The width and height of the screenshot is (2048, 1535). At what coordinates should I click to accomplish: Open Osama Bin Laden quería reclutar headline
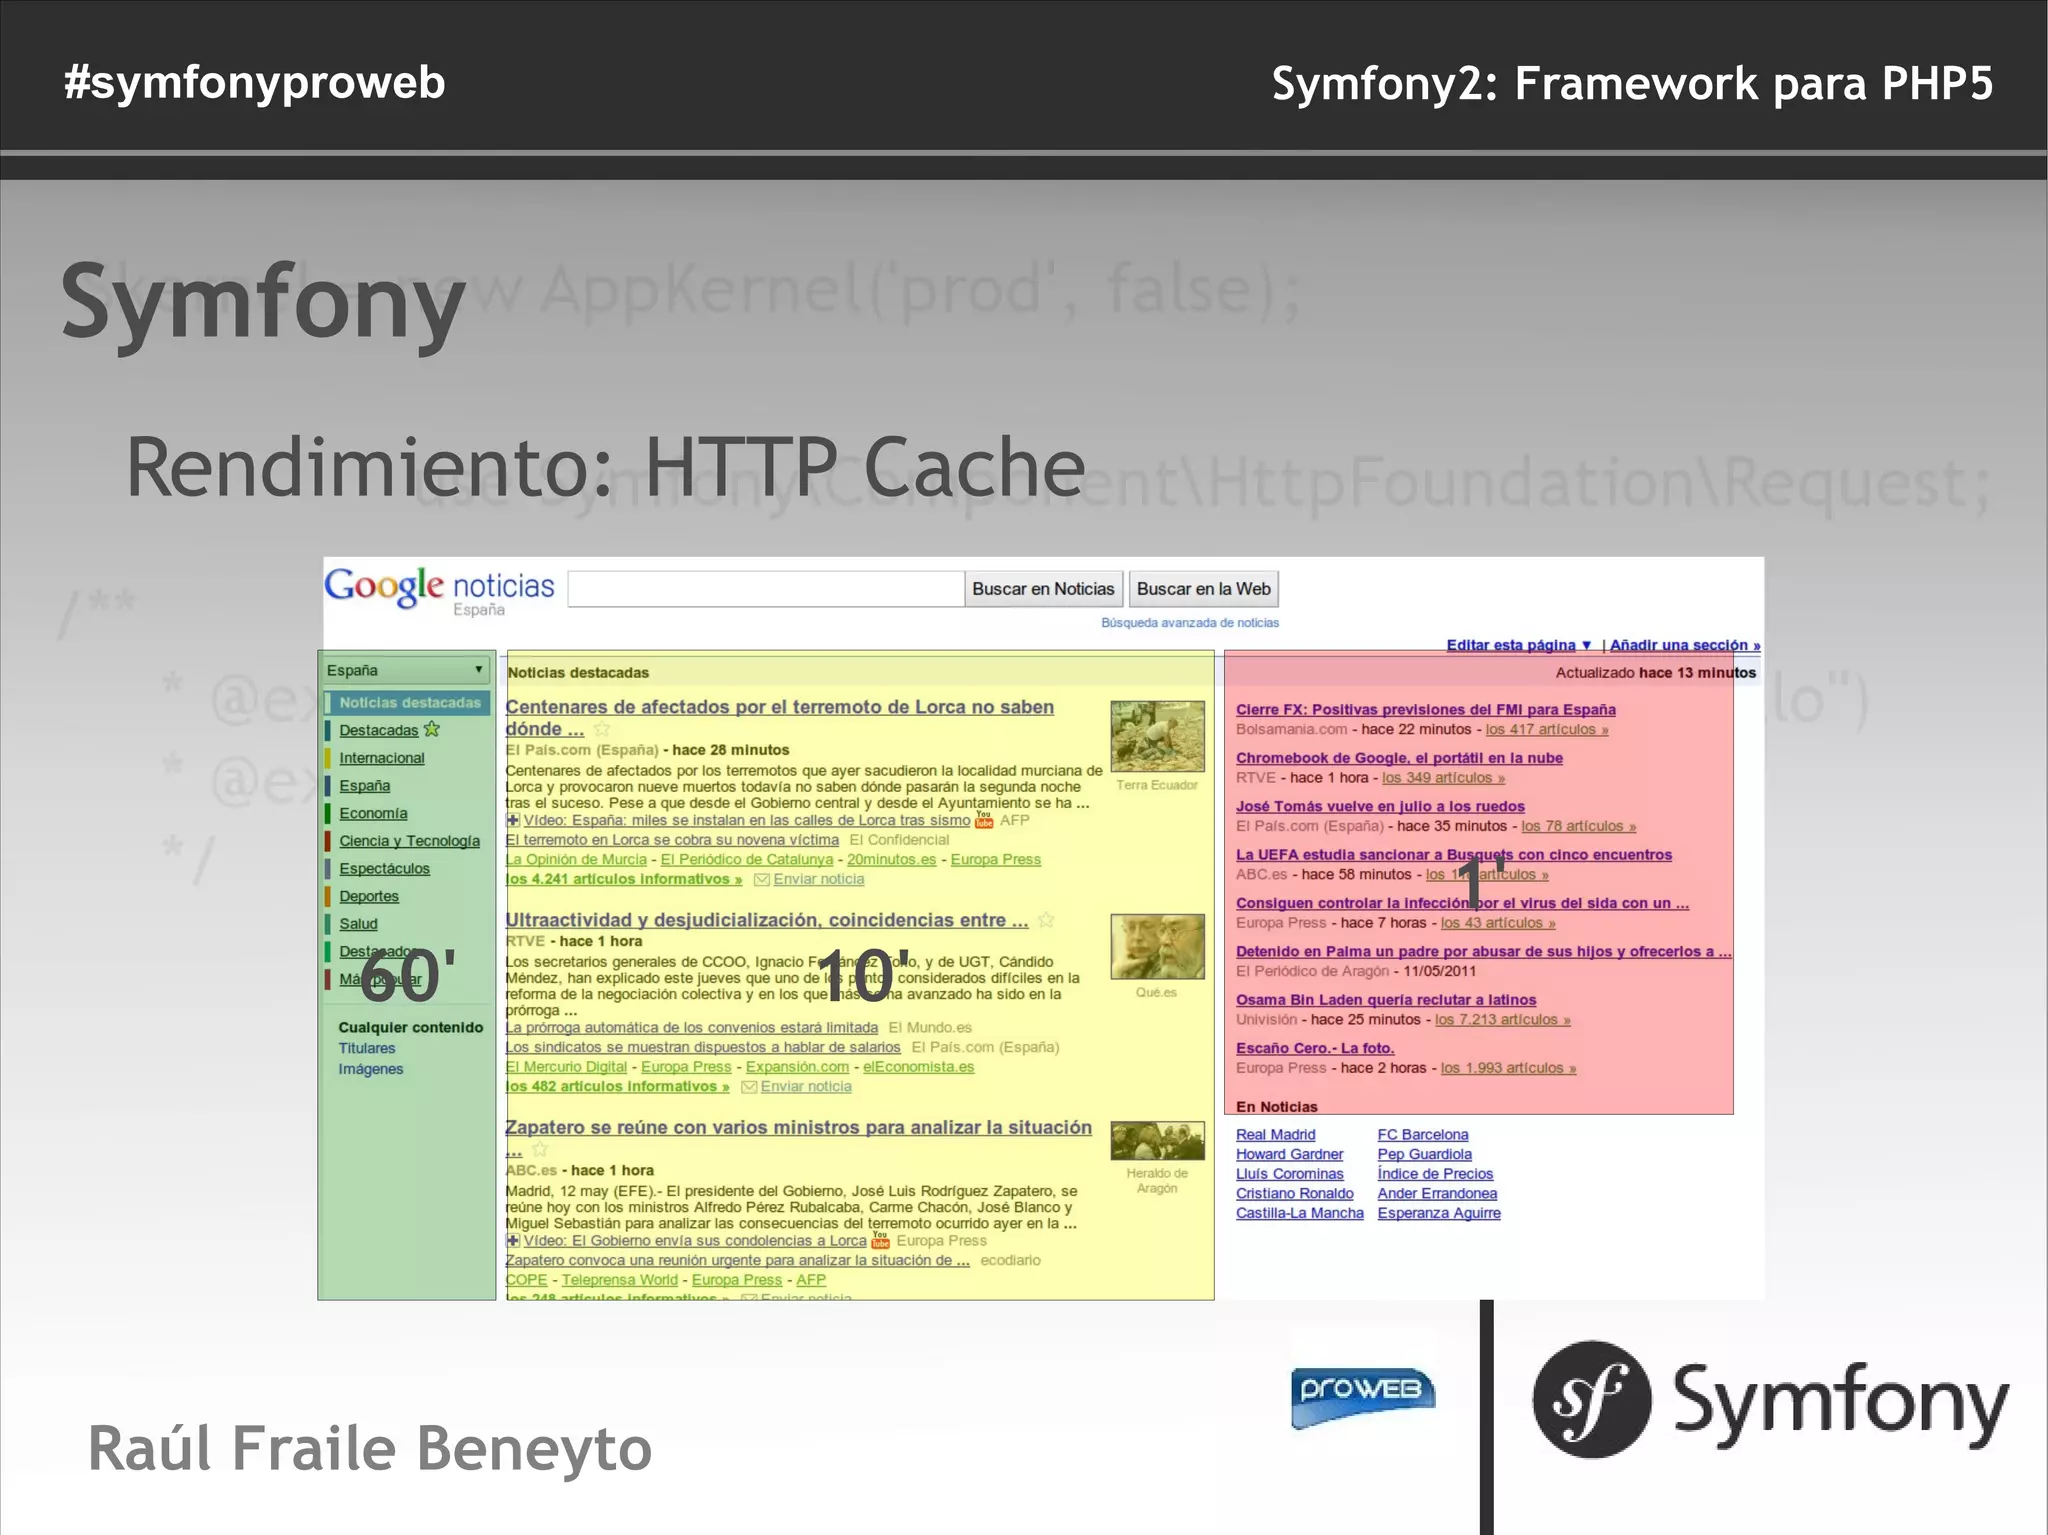[x=1385, y=999]
